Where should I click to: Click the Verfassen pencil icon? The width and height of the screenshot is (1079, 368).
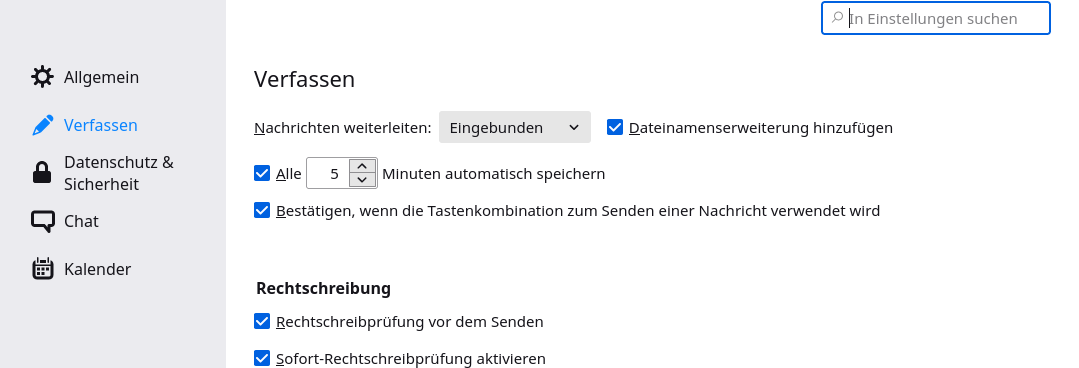pos(42,125)
